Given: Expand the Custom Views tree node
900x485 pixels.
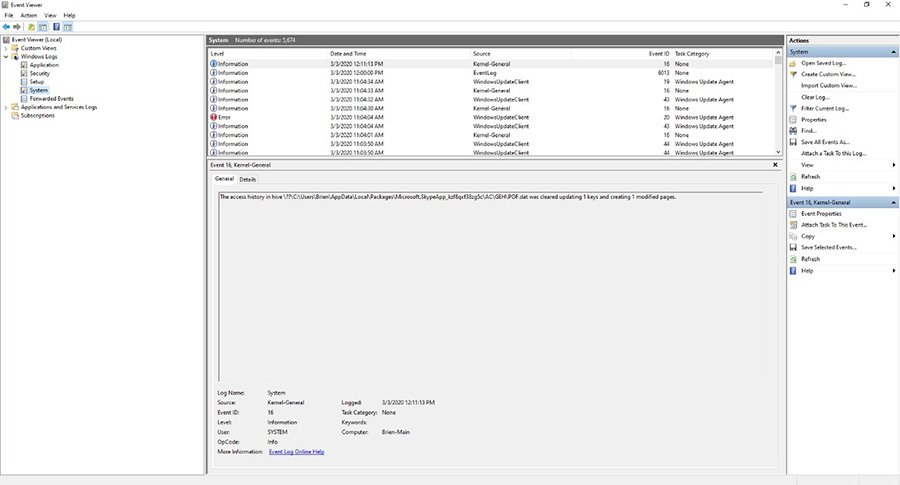Looking at the screenshot, I should point(7,48).
